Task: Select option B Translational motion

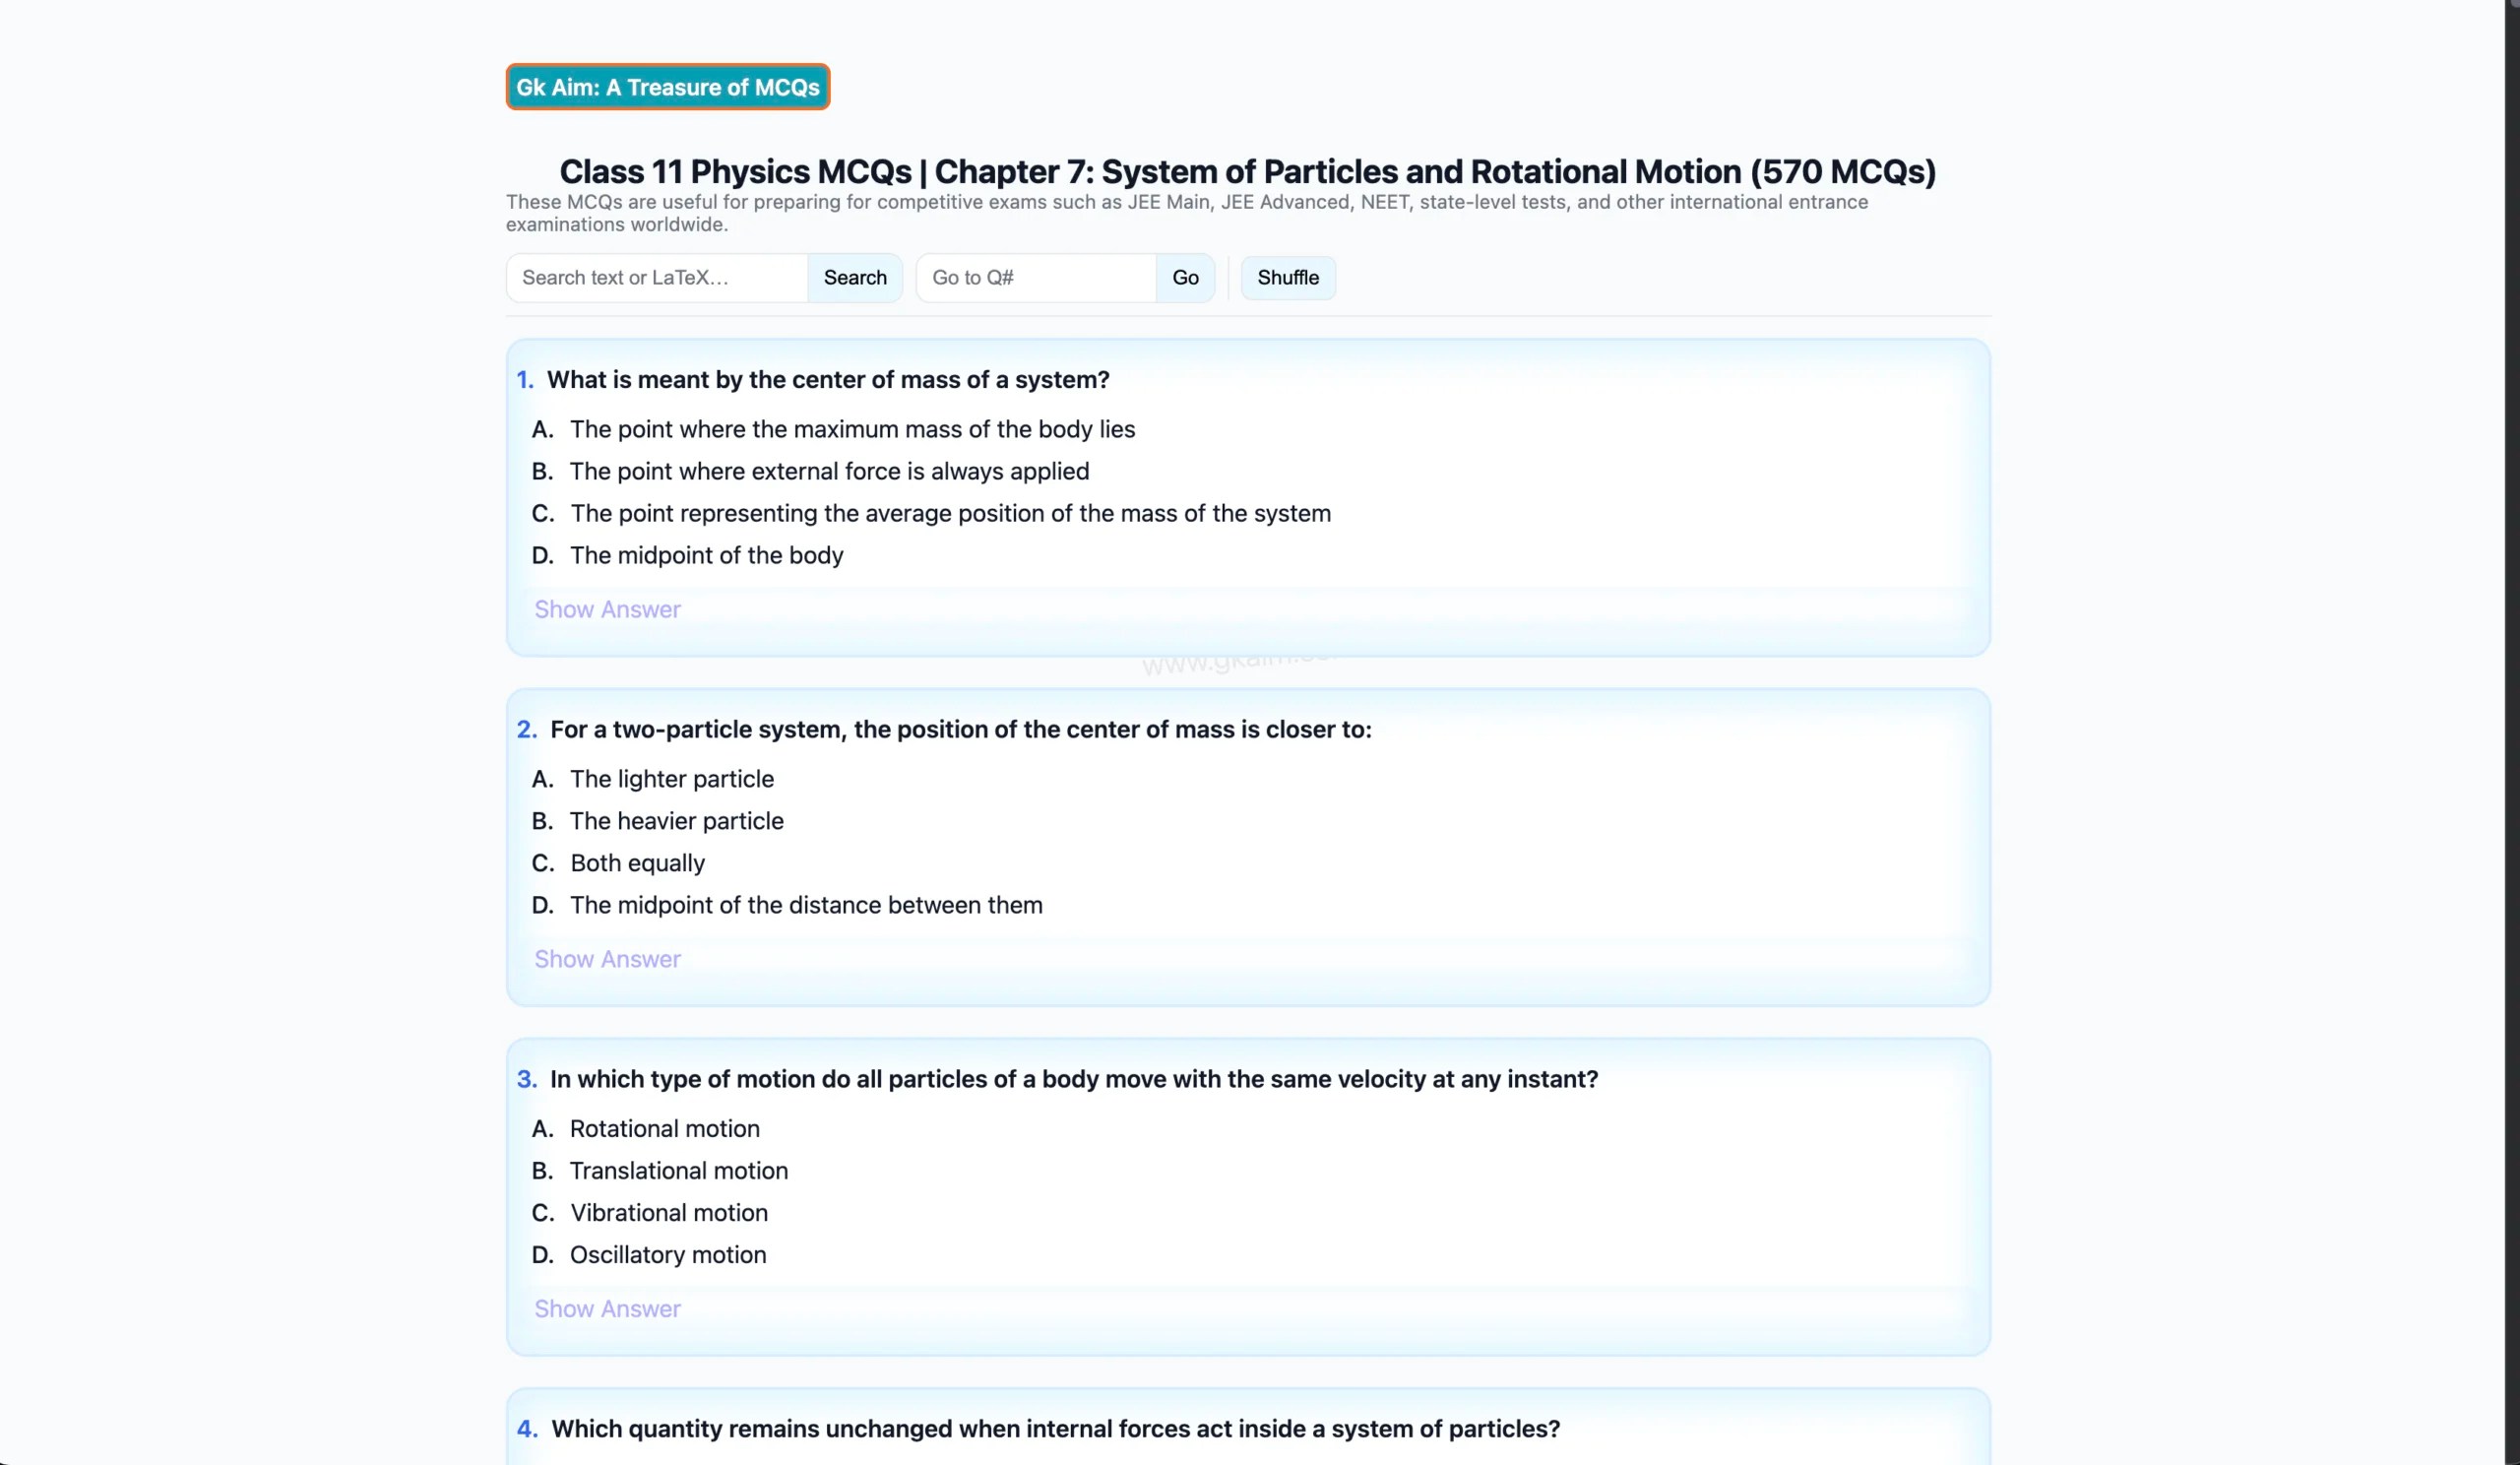Action: (678, 1171)
